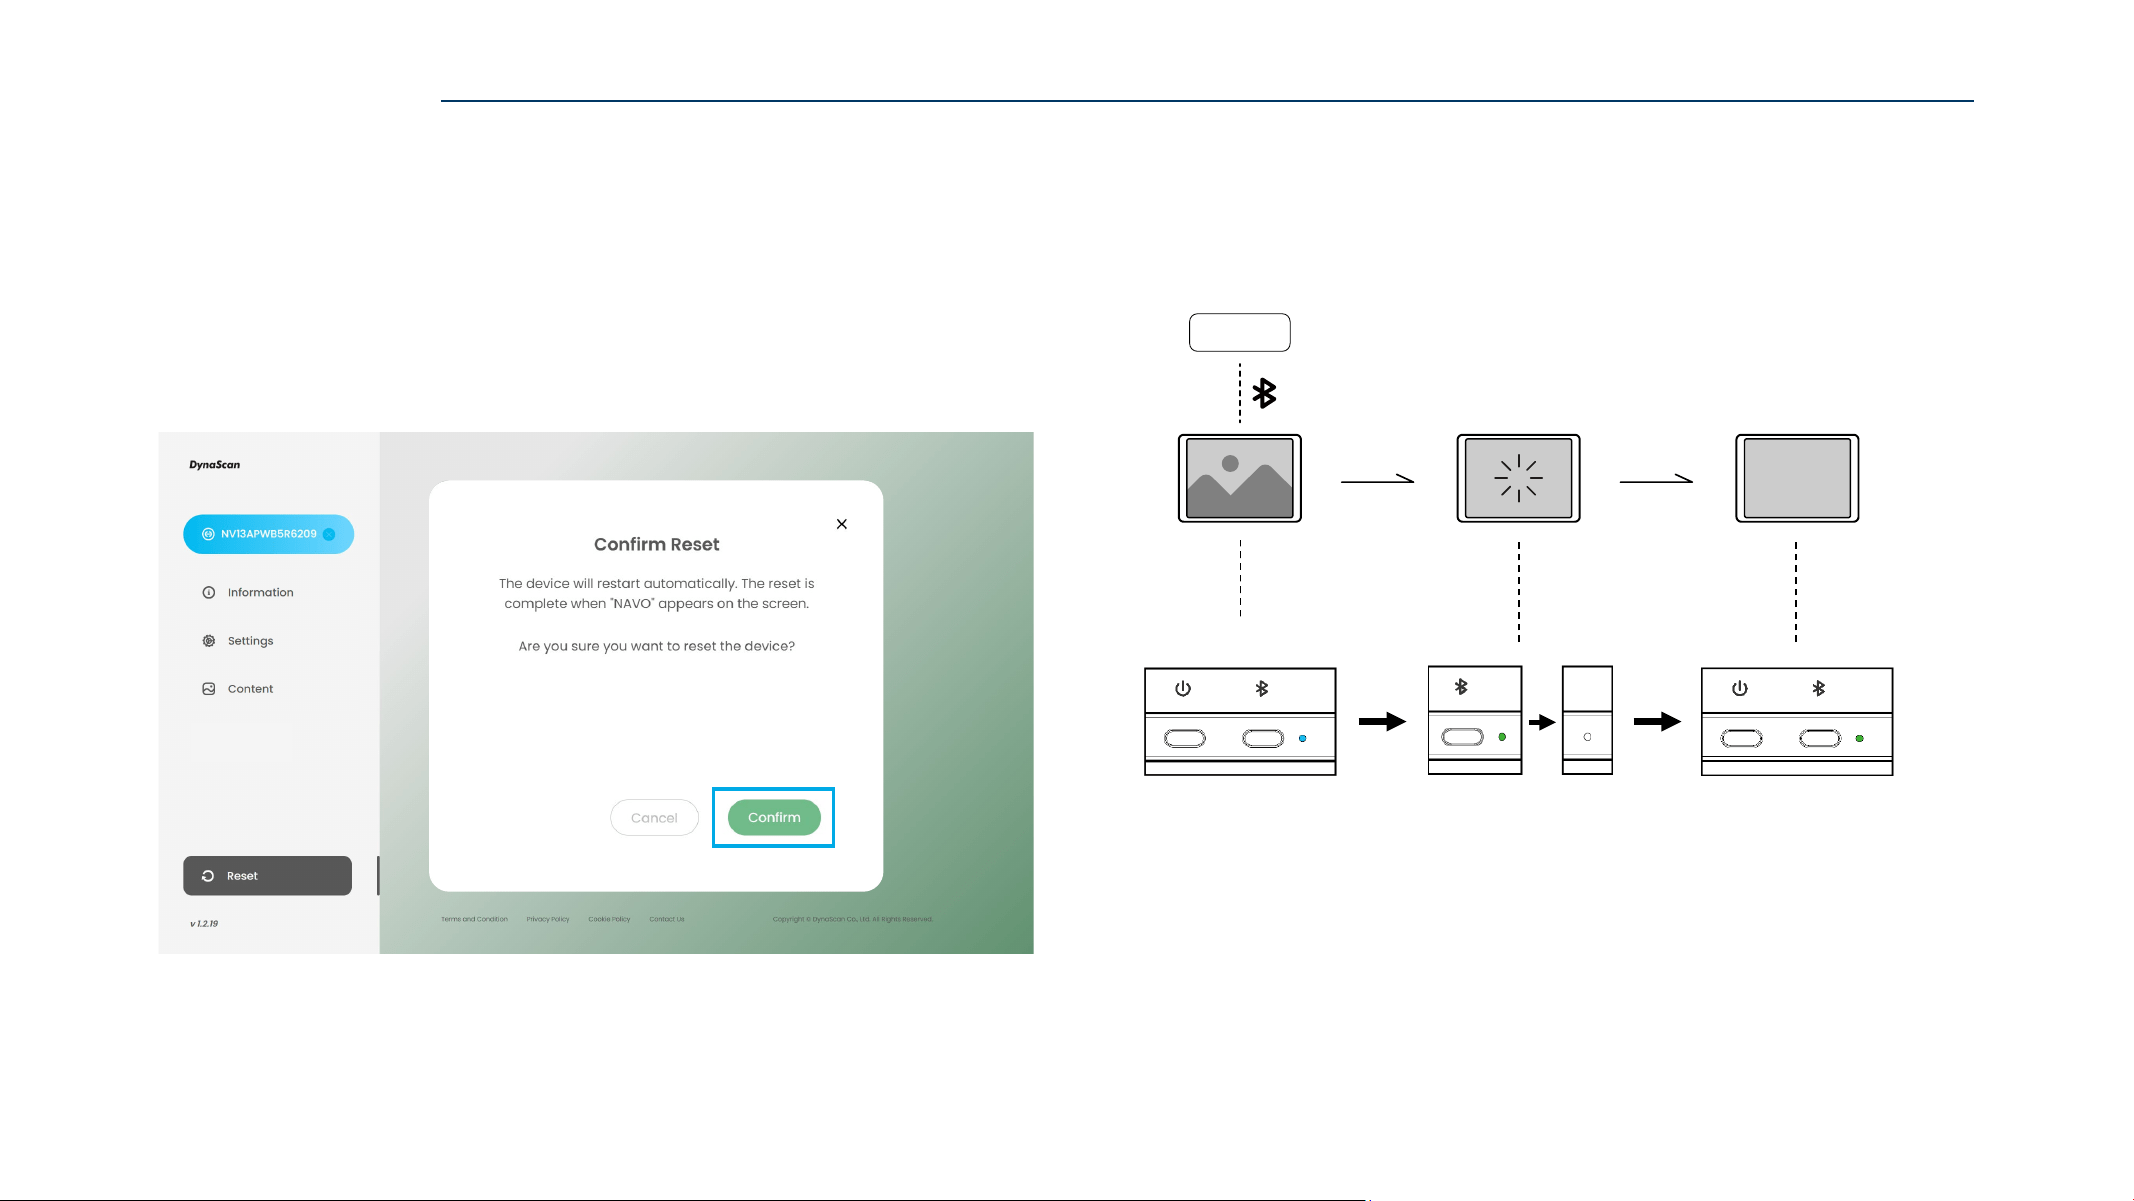This screenshot has height=1201, width=2134.
Task: Select device NV13APWB5R6209 chip
Action: [268, 534]
